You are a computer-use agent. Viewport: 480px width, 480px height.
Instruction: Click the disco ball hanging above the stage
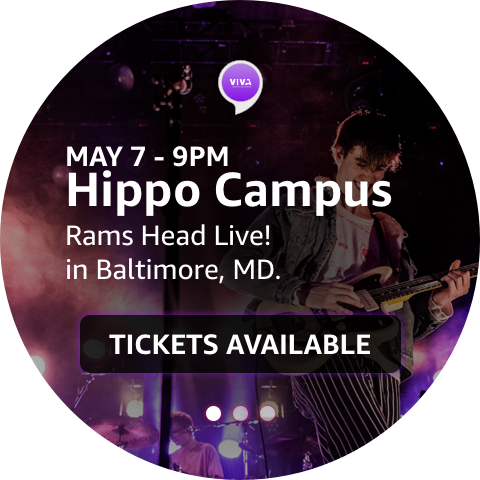pos(121,76)
